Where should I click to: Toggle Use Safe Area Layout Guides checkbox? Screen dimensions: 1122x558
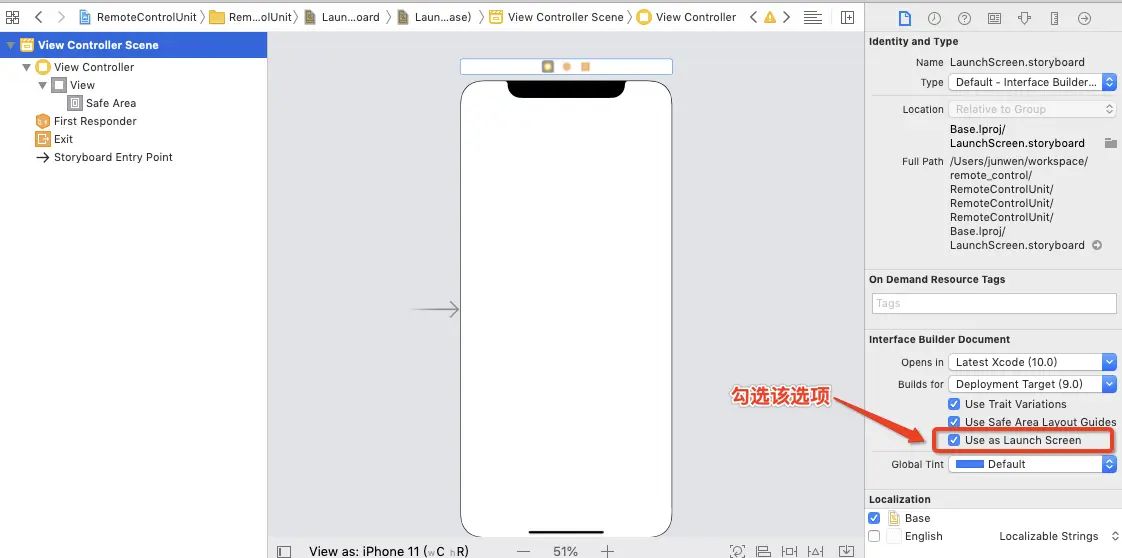click(954, 422)
